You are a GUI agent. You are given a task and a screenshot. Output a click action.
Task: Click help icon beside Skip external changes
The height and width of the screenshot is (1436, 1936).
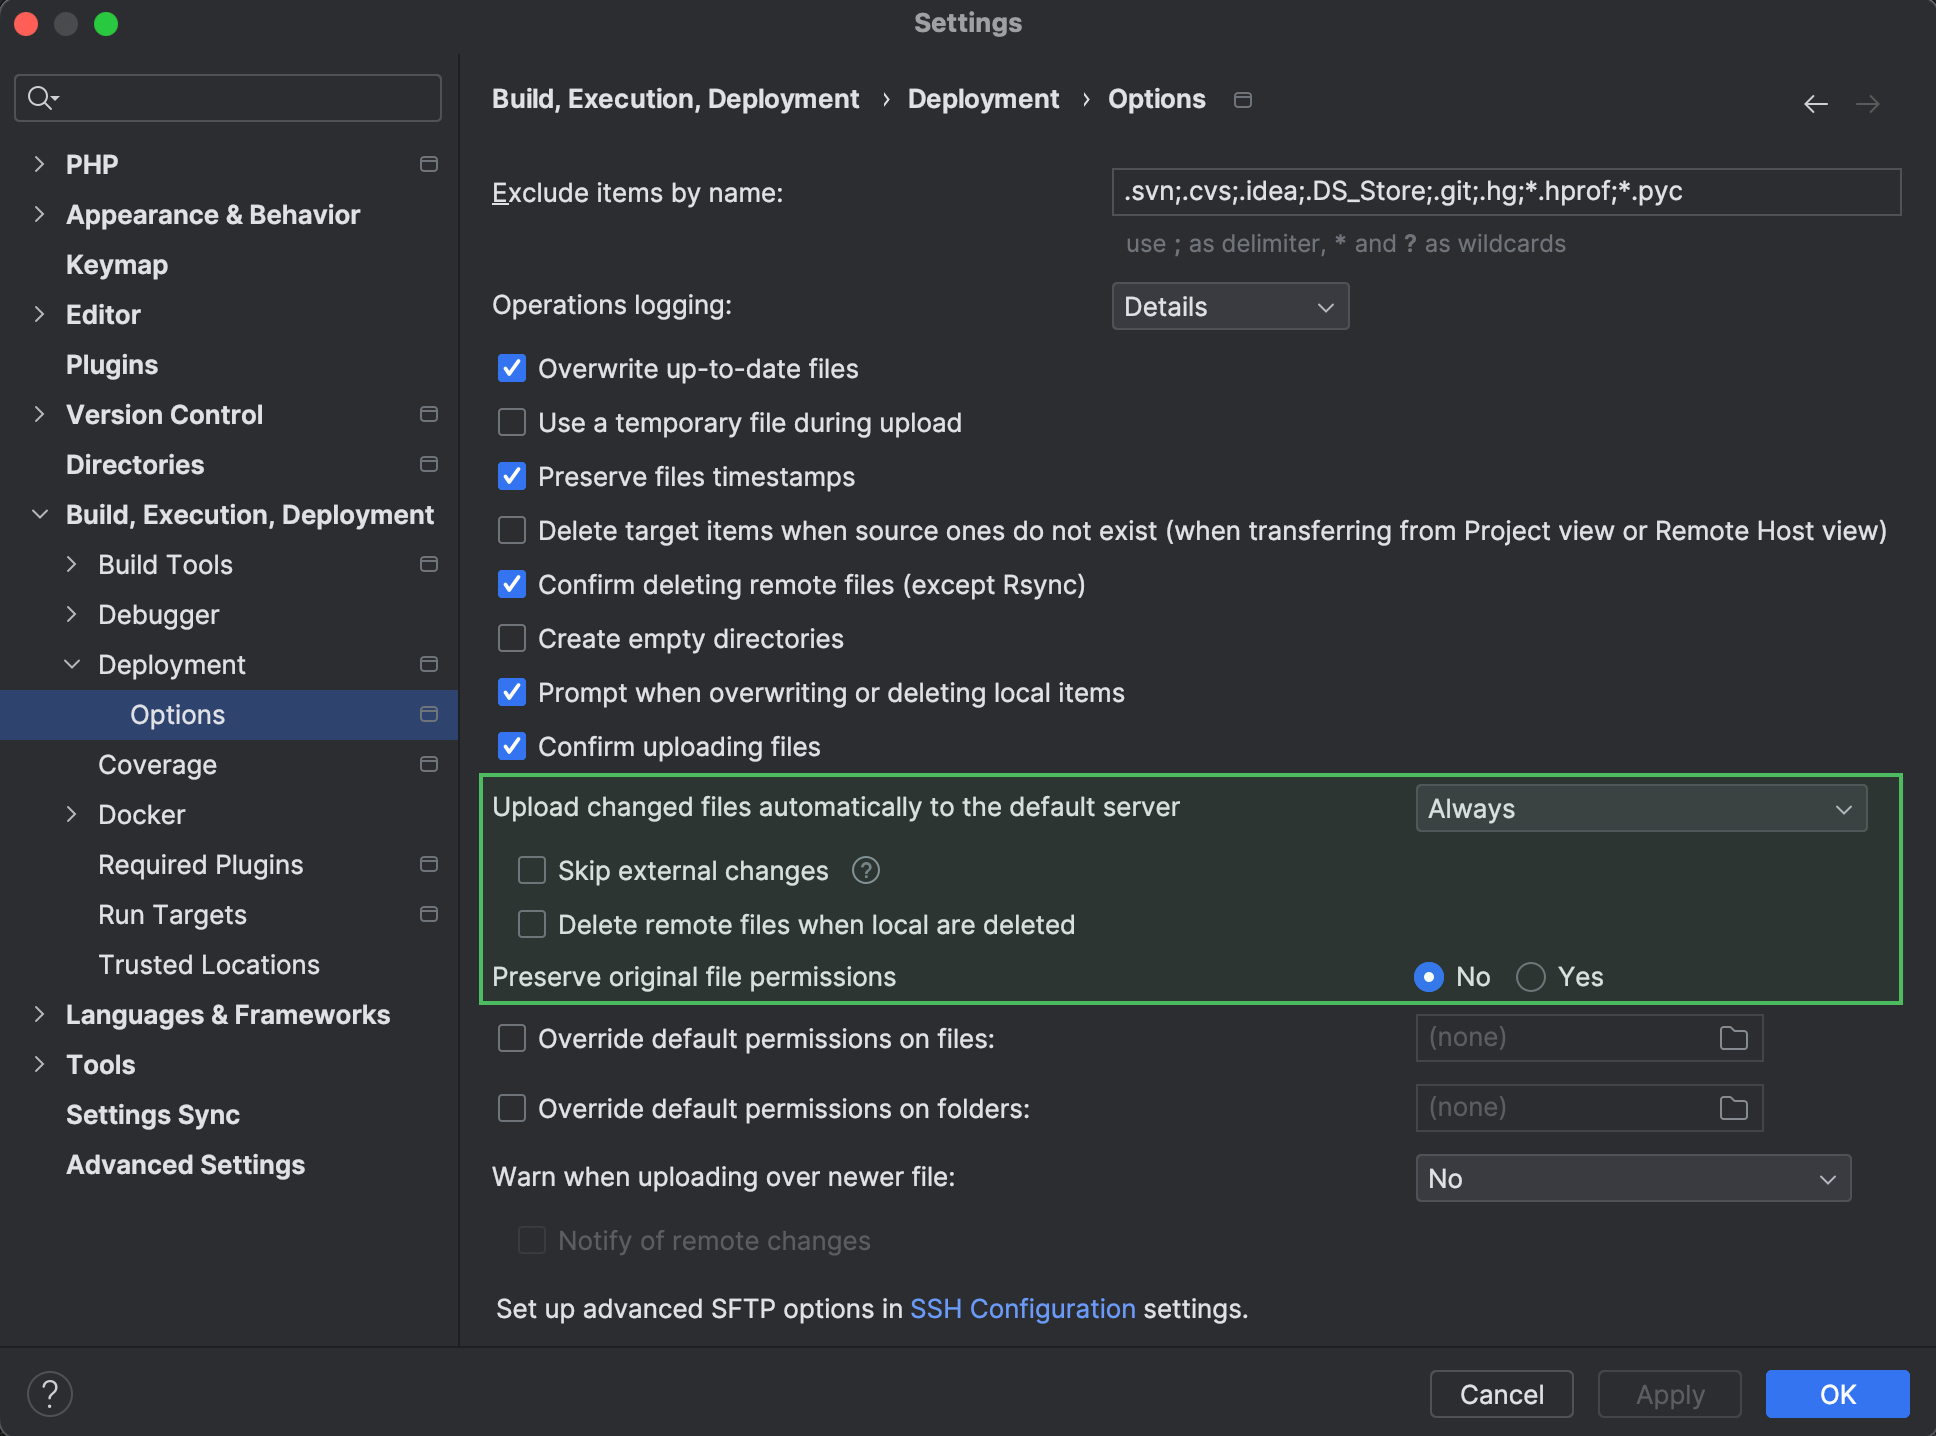pyautogui.click(x=864, y=871)
